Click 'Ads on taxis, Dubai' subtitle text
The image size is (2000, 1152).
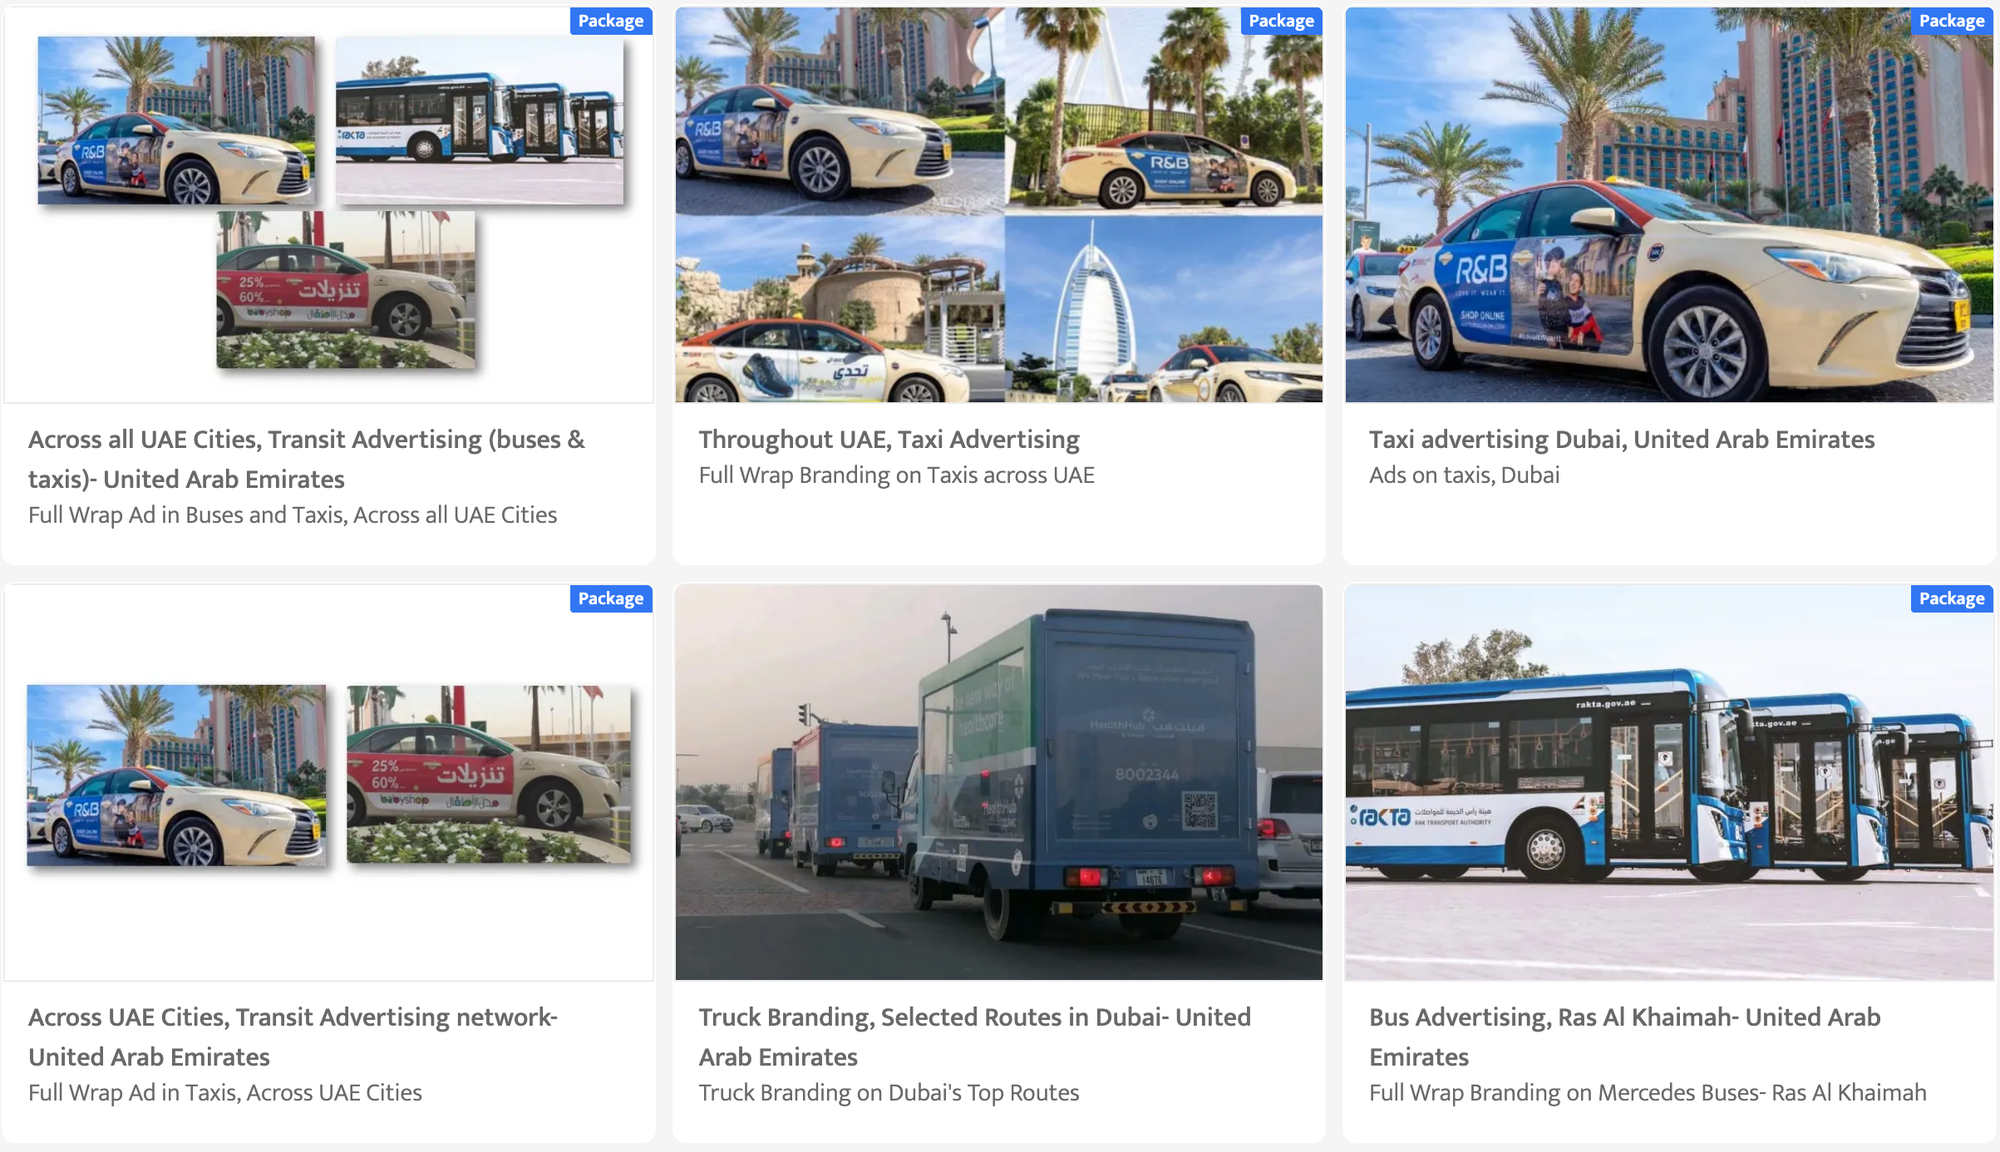[x=1464, y=476]
